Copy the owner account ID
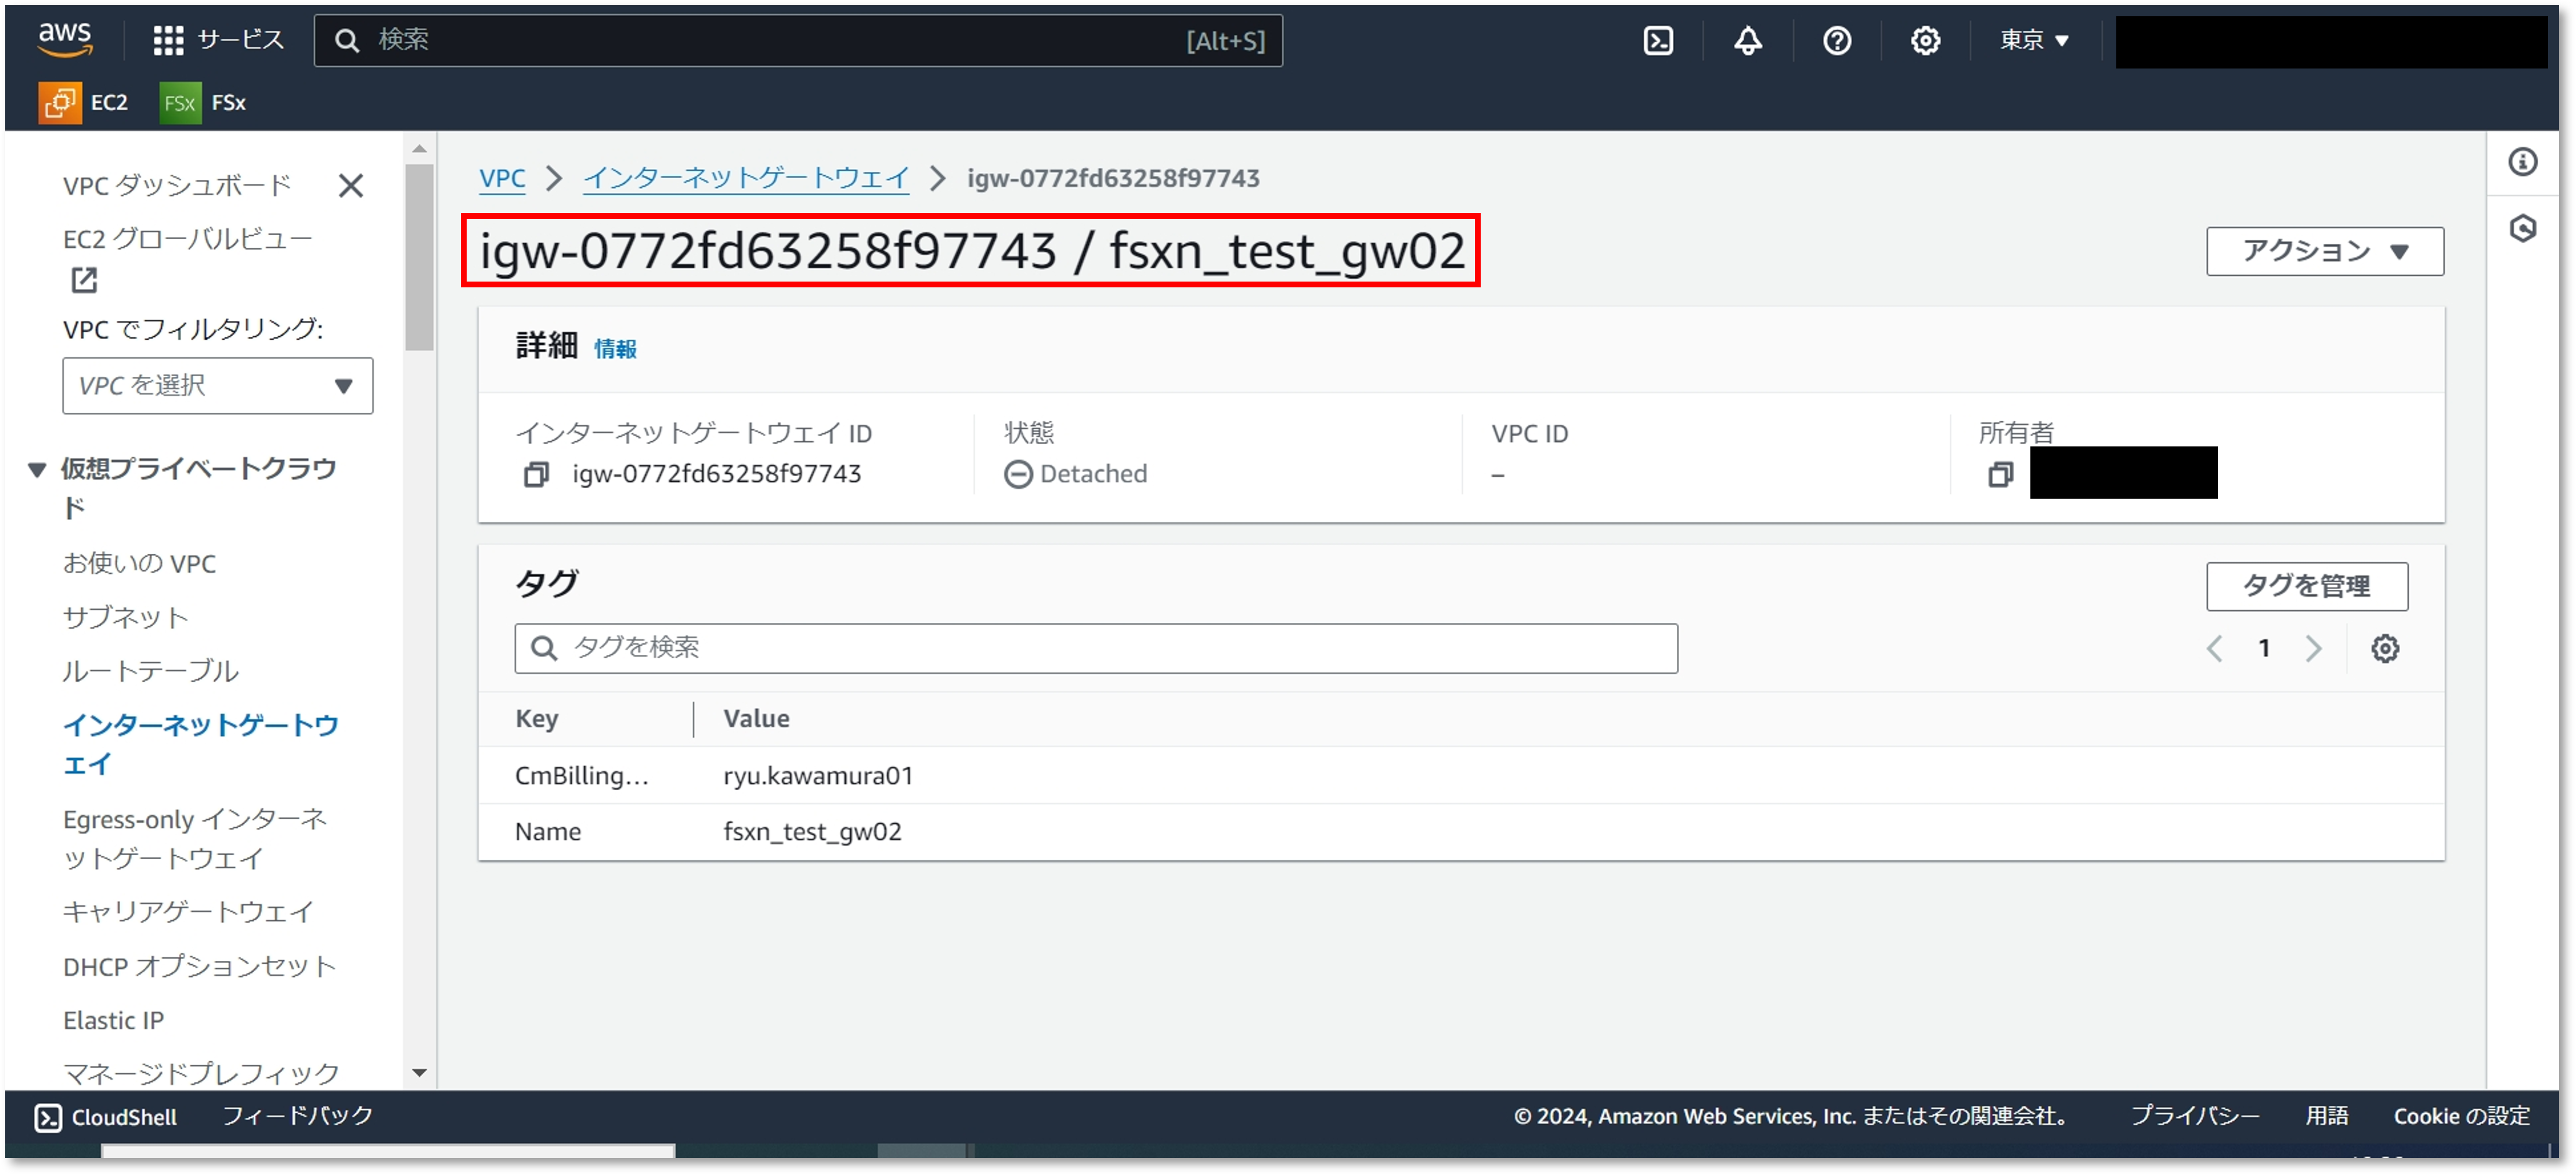This screenshot has height=1175, width=2576. click(2000, 474)
